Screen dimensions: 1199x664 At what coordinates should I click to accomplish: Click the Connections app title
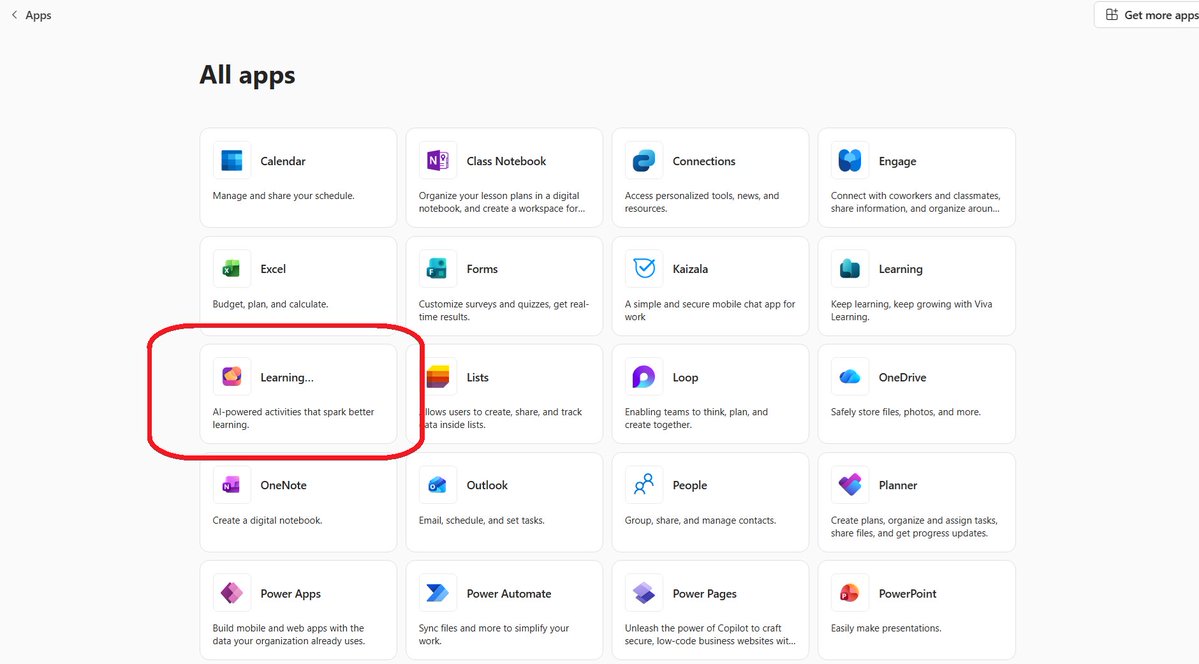[703, 161]
